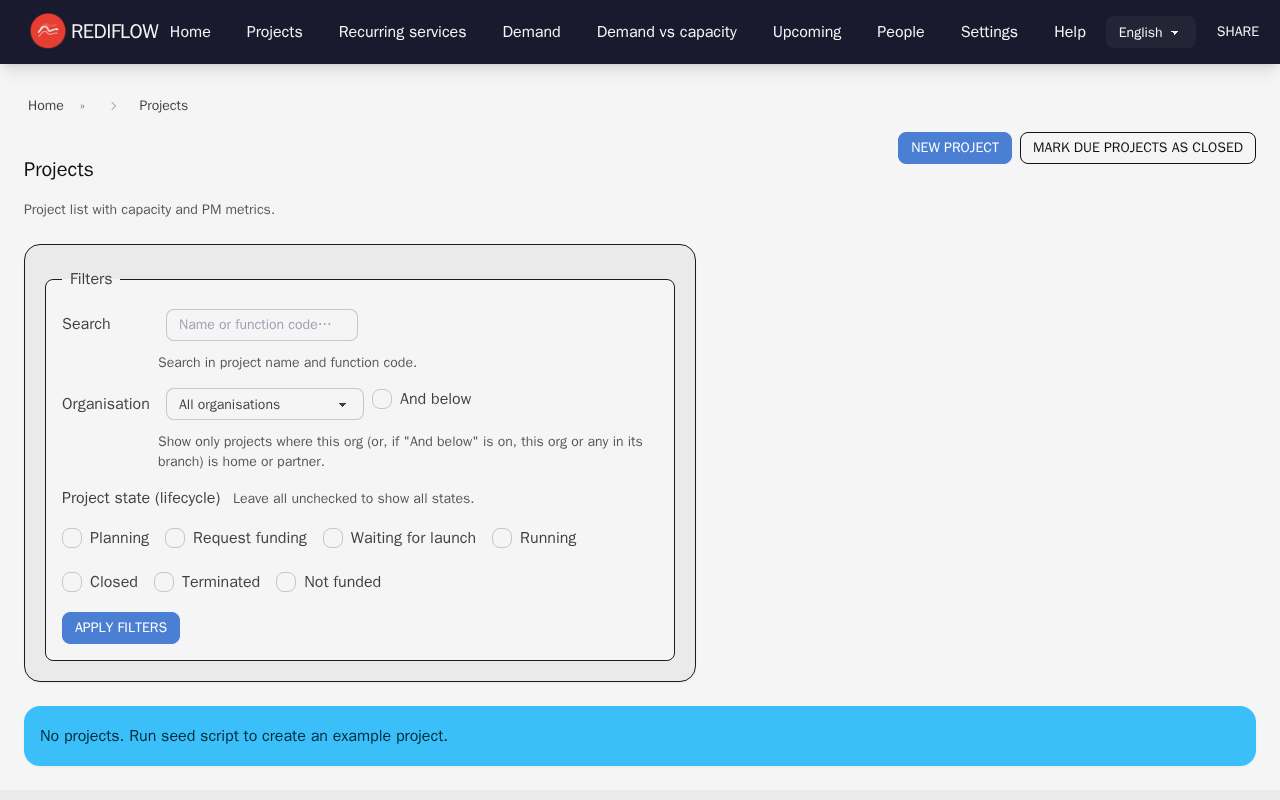The height and width of the screenshot is (800, 1280).
Task: Check the Not funded state
Action: [x=286, y=582]
